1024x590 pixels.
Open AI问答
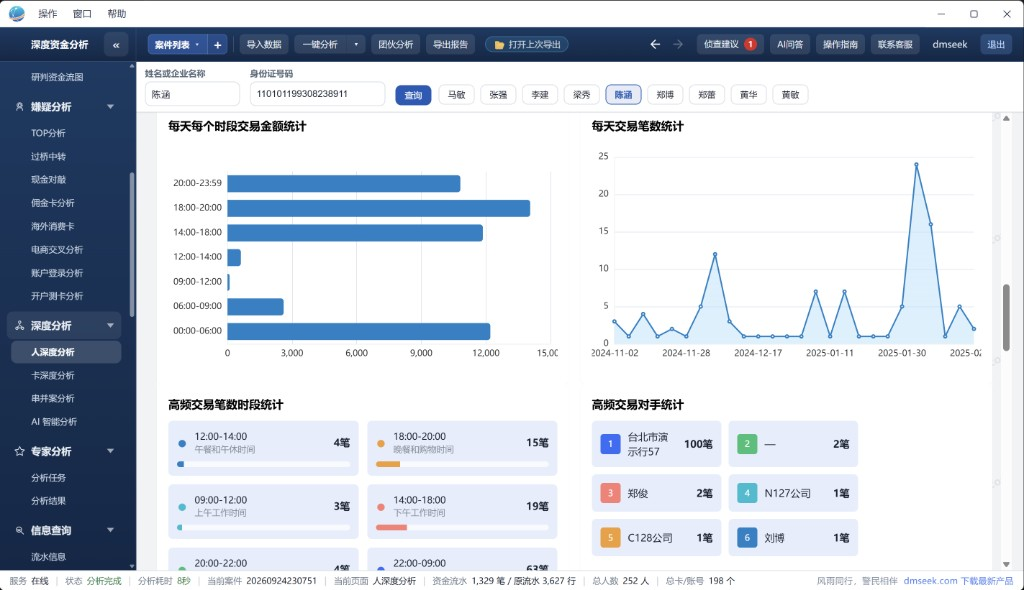point(790,44)
